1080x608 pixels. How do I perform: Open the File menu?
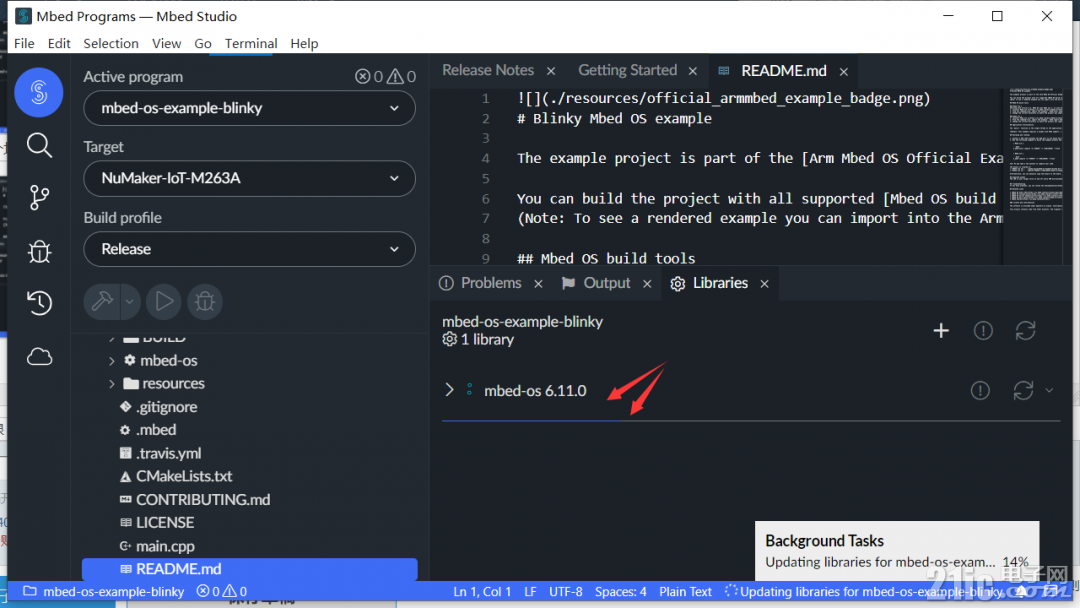pos(24,43)
